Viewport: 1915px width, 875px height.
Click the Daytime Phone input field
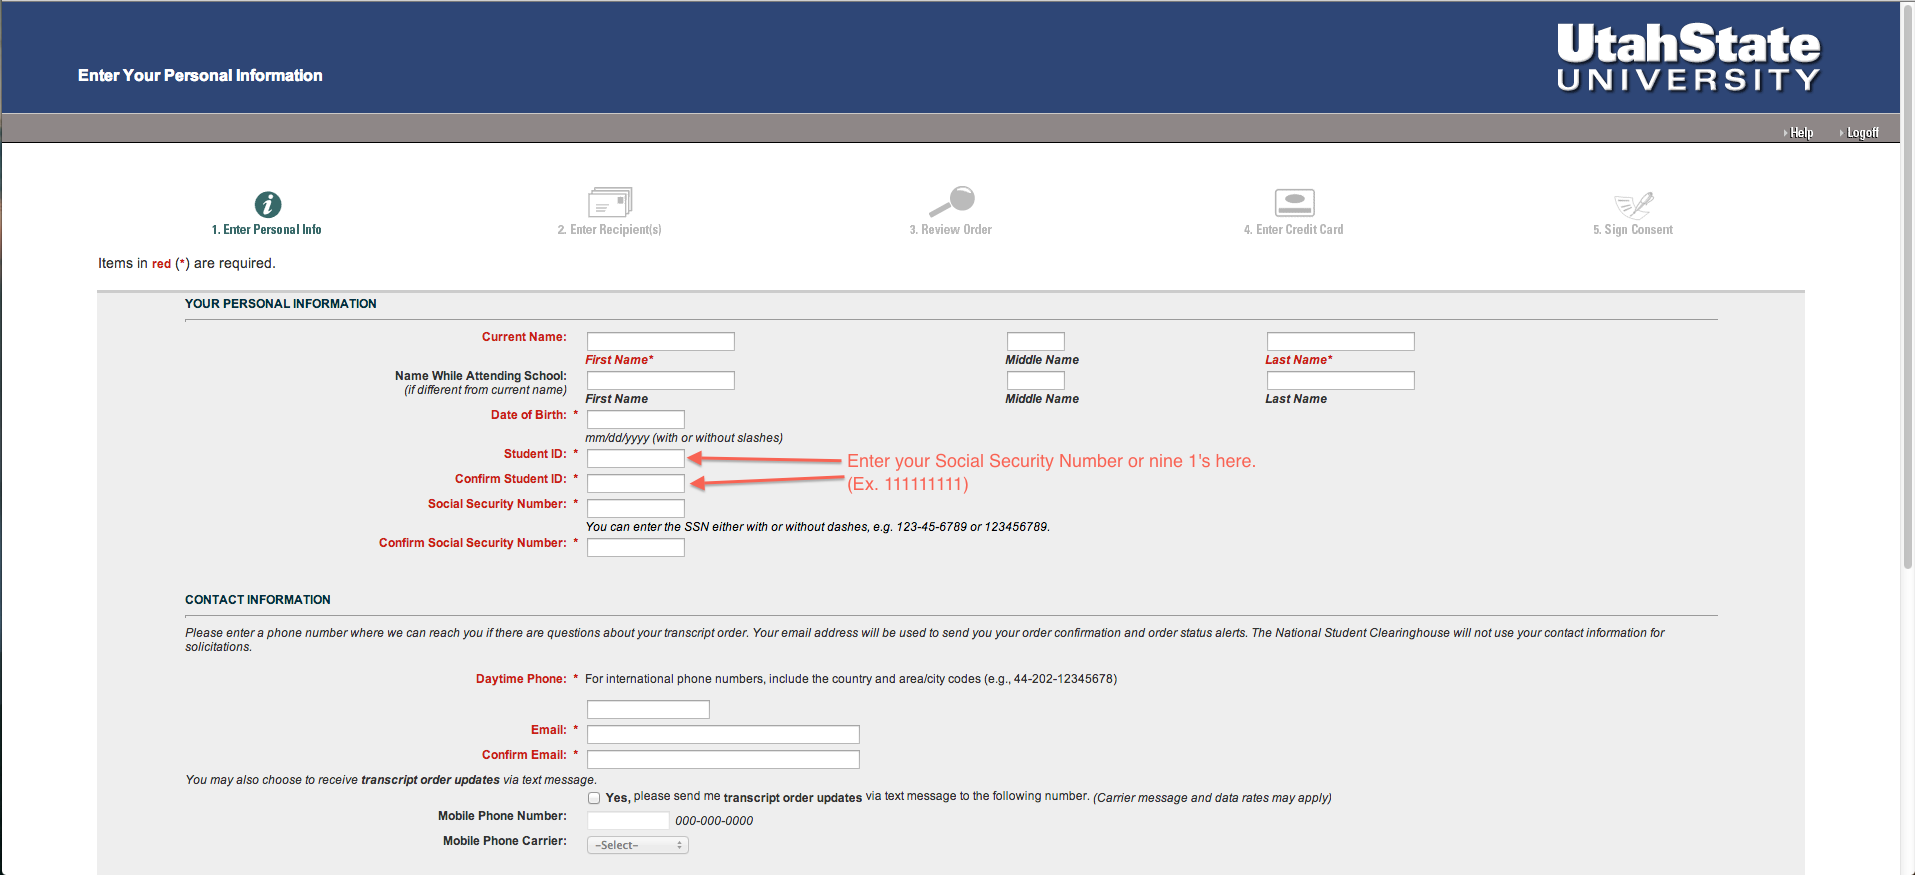648,709
